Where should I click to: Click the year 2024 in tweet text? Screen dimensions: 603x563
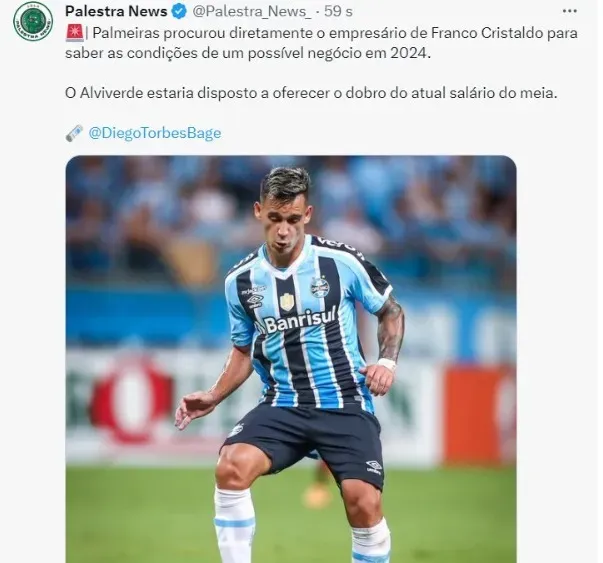tap(409, 53)
